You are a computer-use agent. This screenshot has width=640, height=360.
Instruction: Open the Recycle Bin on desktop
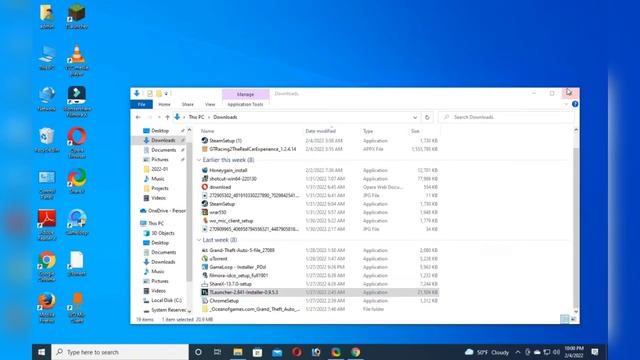[x=47, y=140]
